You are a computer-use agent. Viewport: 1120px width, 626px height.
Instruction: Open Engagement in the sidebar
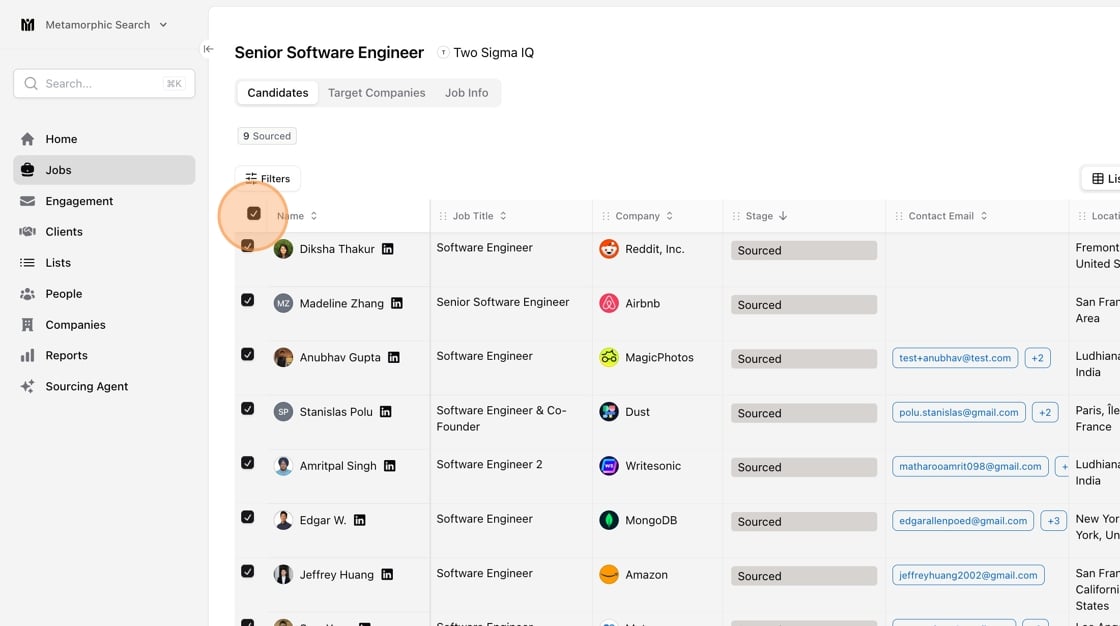[104, 201]
